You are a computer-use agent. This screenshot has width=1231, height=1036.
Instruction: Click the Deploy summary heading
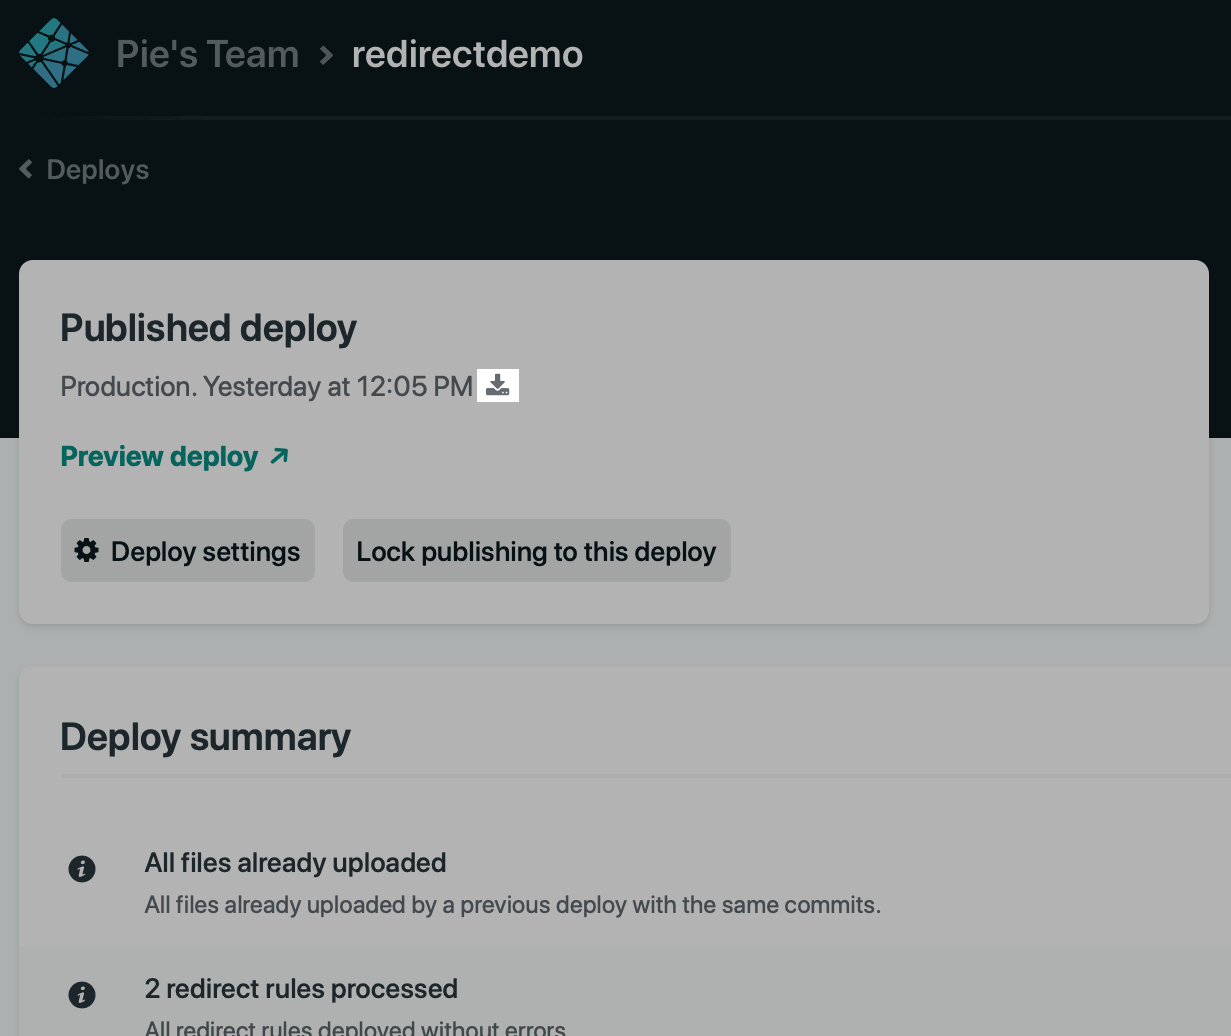(205, 737)
